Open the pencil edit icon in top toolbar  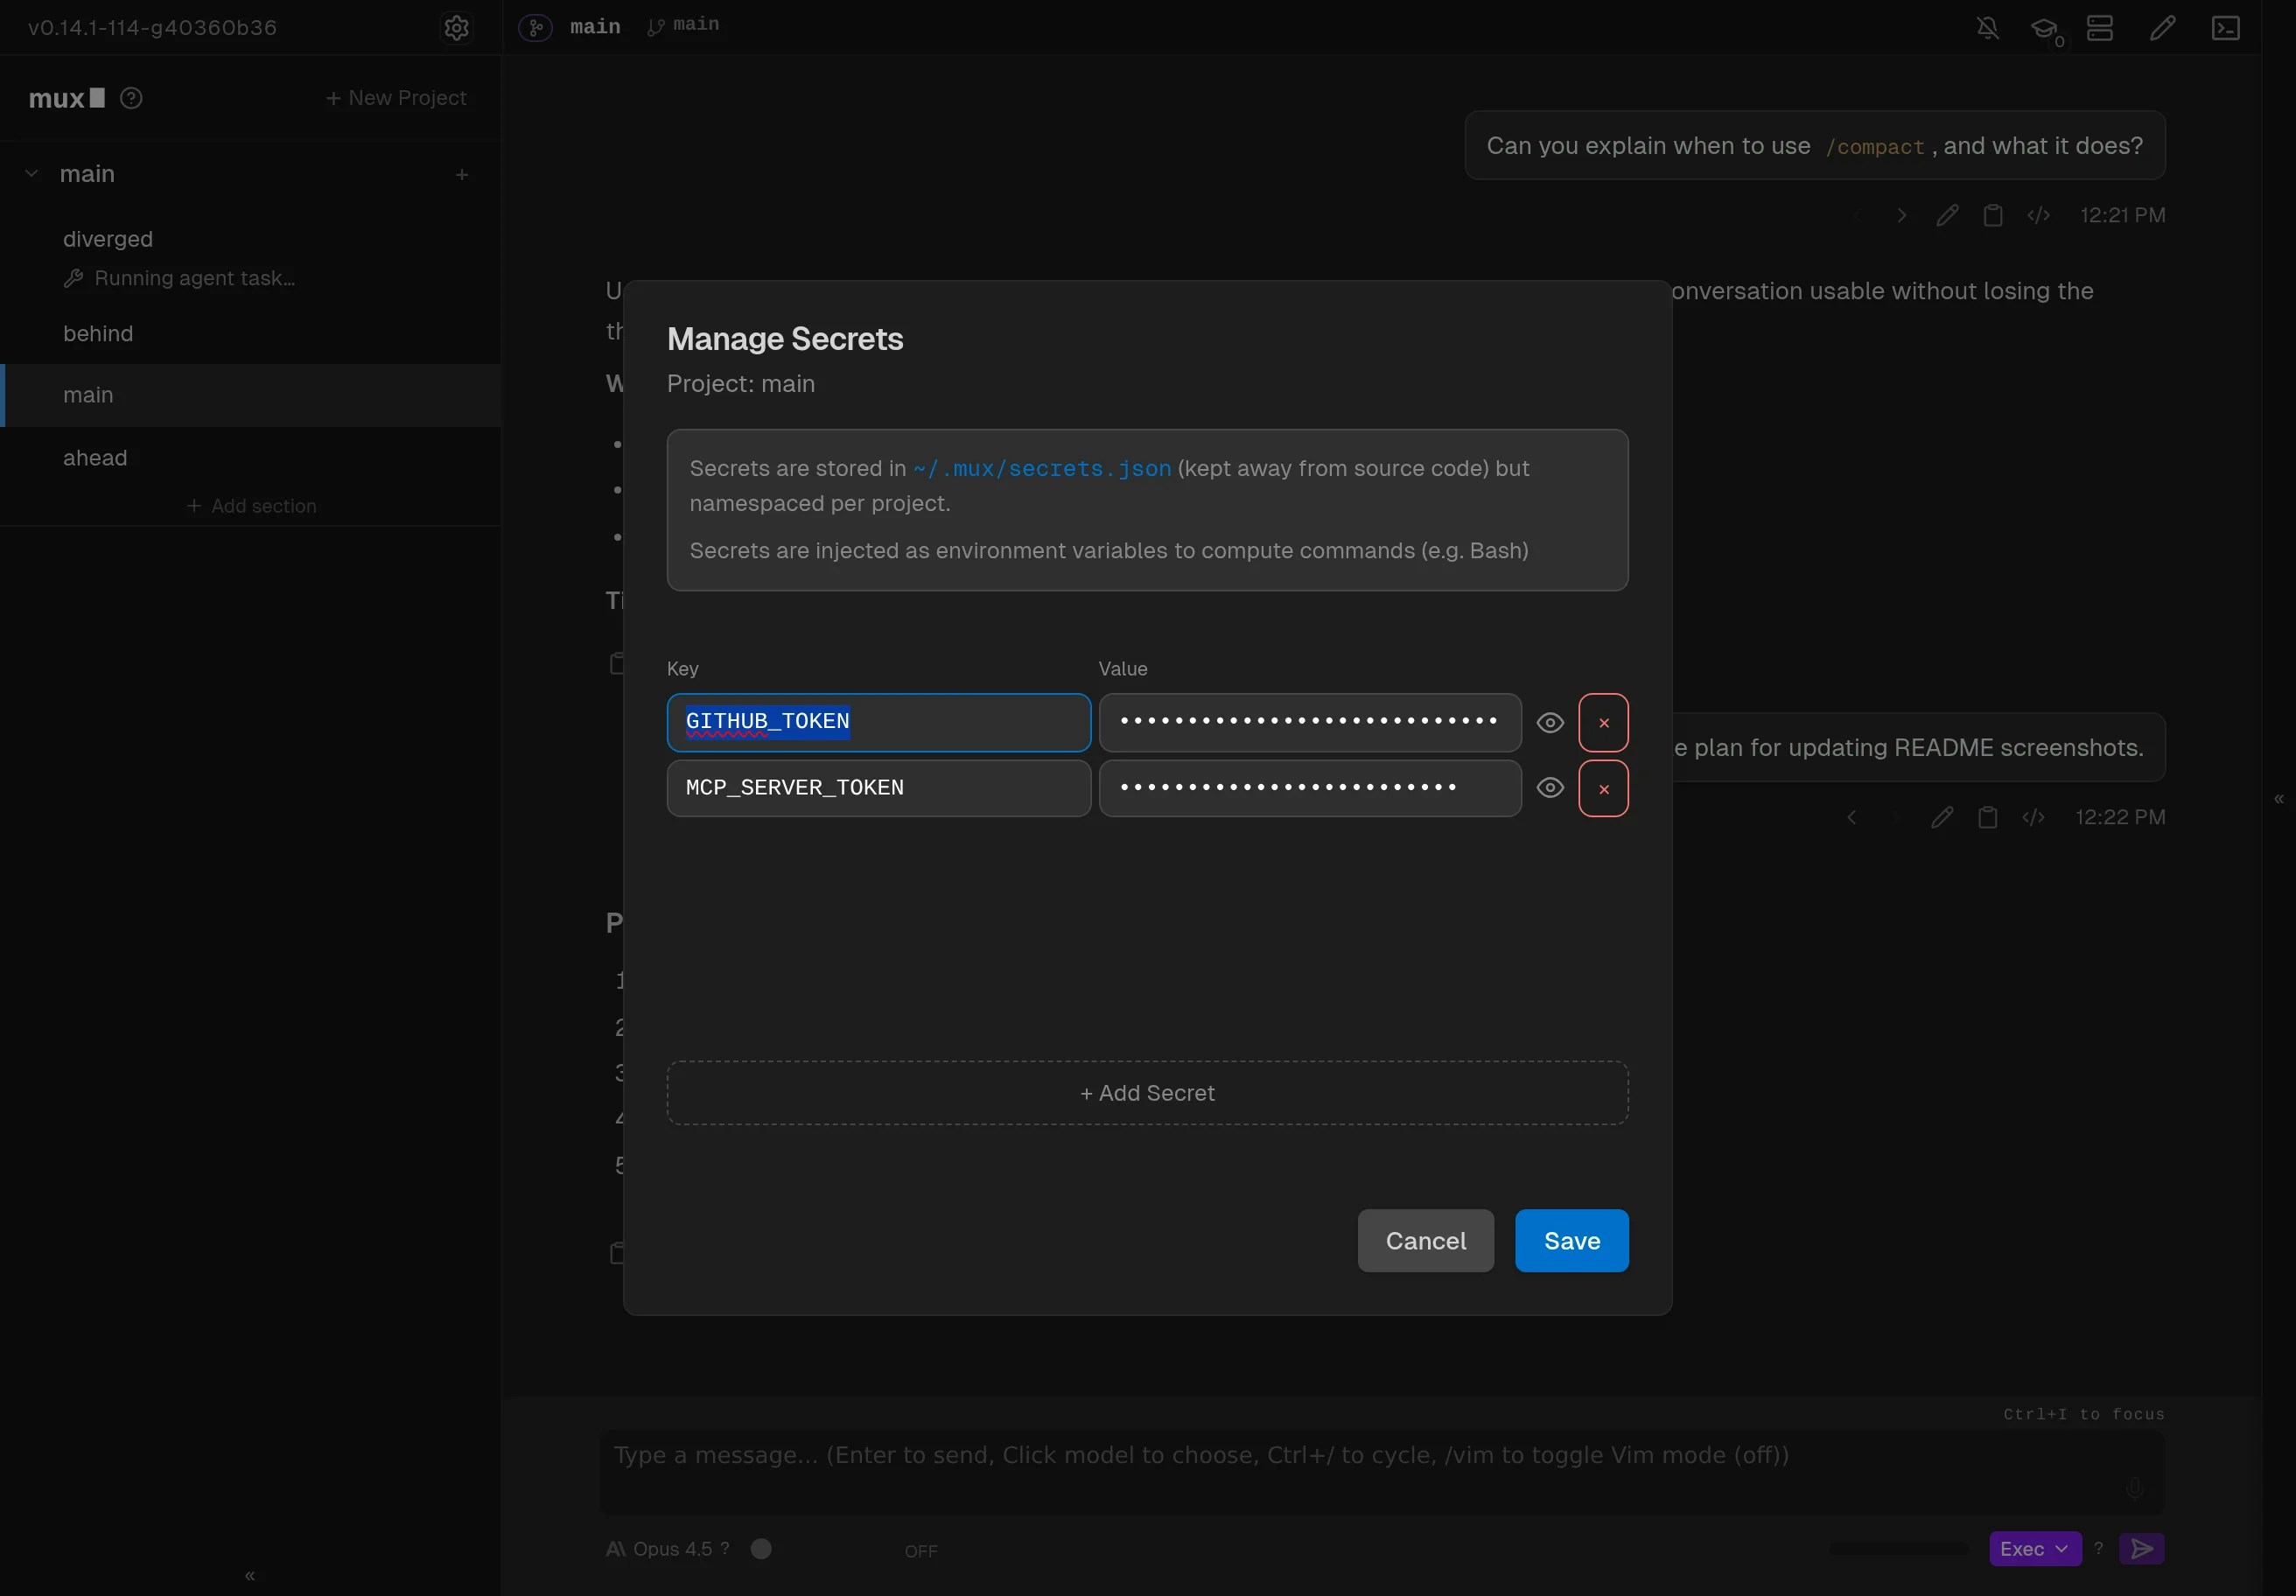coord(2162,27)
